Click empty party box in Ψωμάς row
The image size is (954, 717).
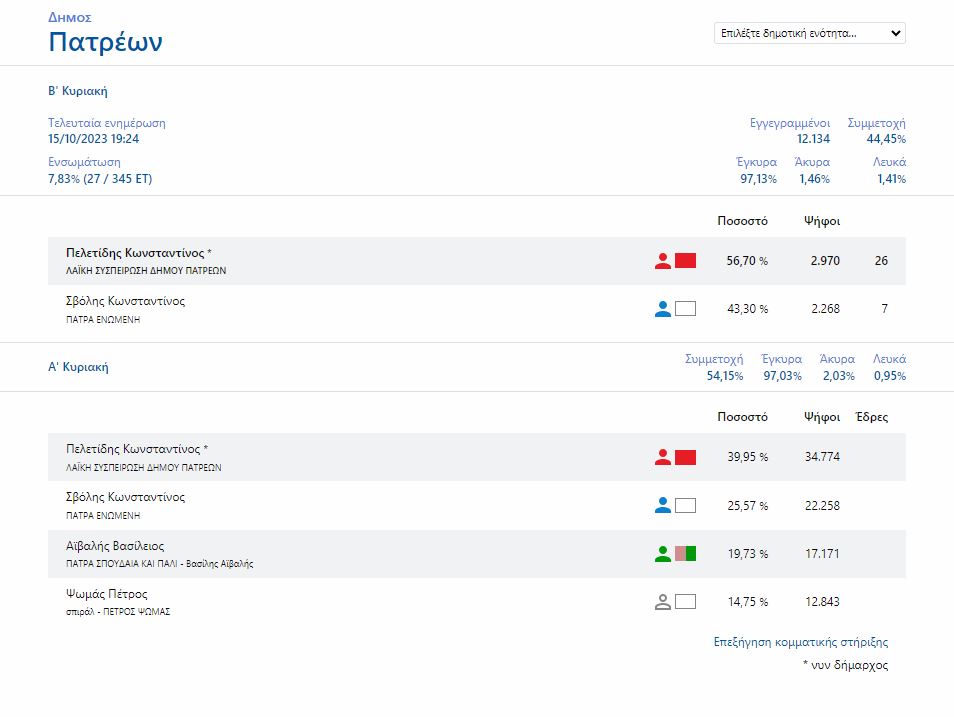pos(685,602)
